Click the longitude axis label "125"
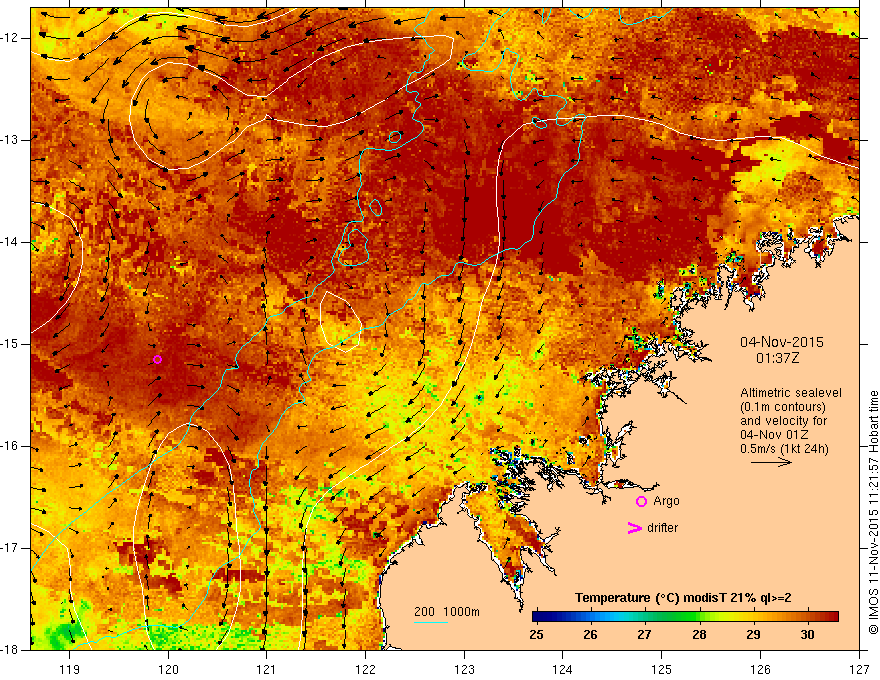Screen dimensions: 880x680 (662, 669)
